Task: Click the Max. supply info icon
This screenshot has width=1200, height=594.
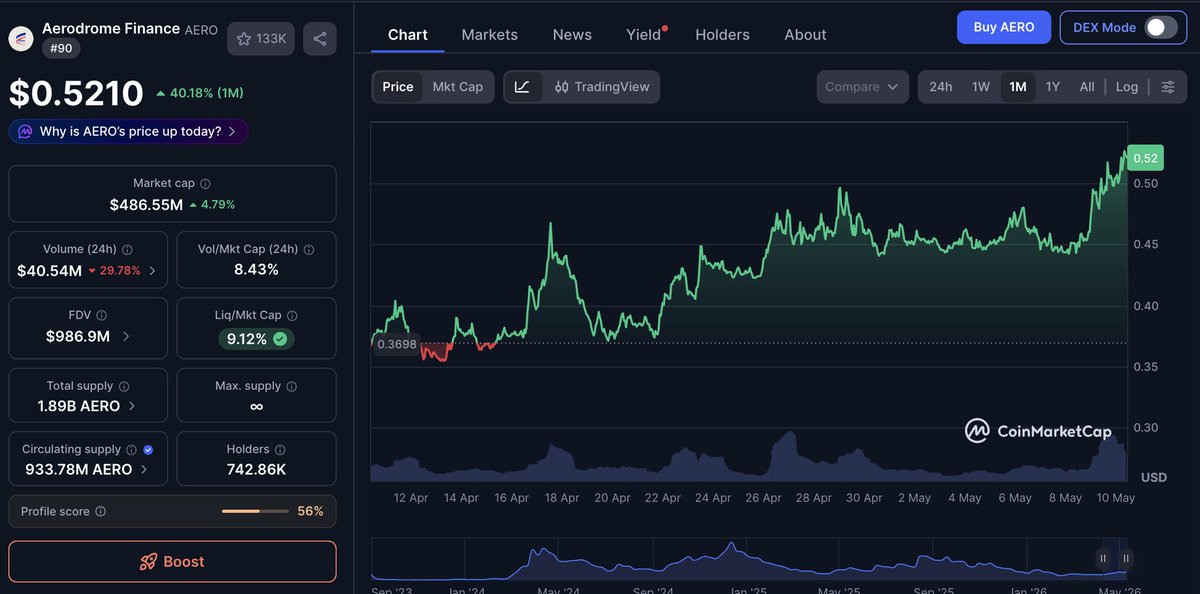Action: (292, 386)
